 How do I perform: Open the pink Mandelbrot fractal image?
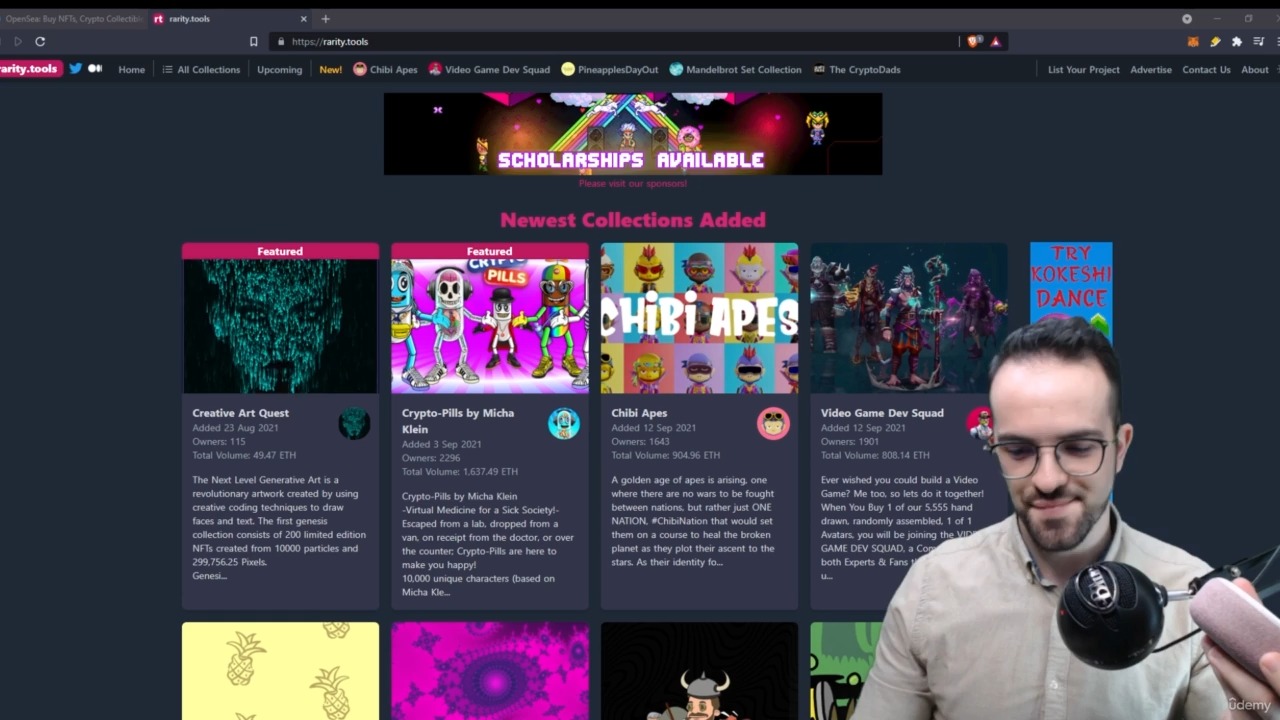(x=490, y=671)
